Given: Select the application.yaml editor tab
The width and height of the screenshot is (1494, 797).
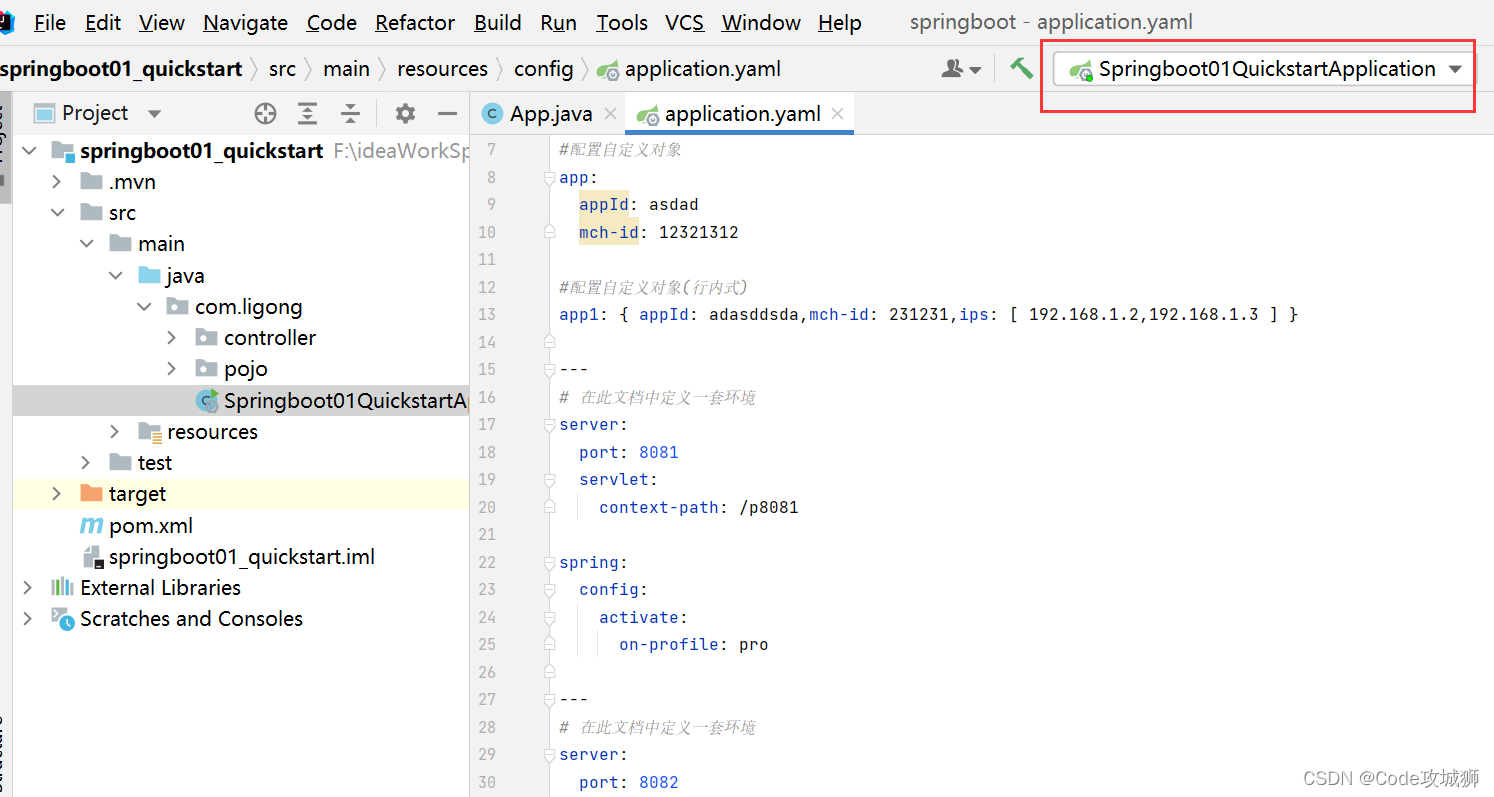Looking at the screenshot, I should point(740,113).
